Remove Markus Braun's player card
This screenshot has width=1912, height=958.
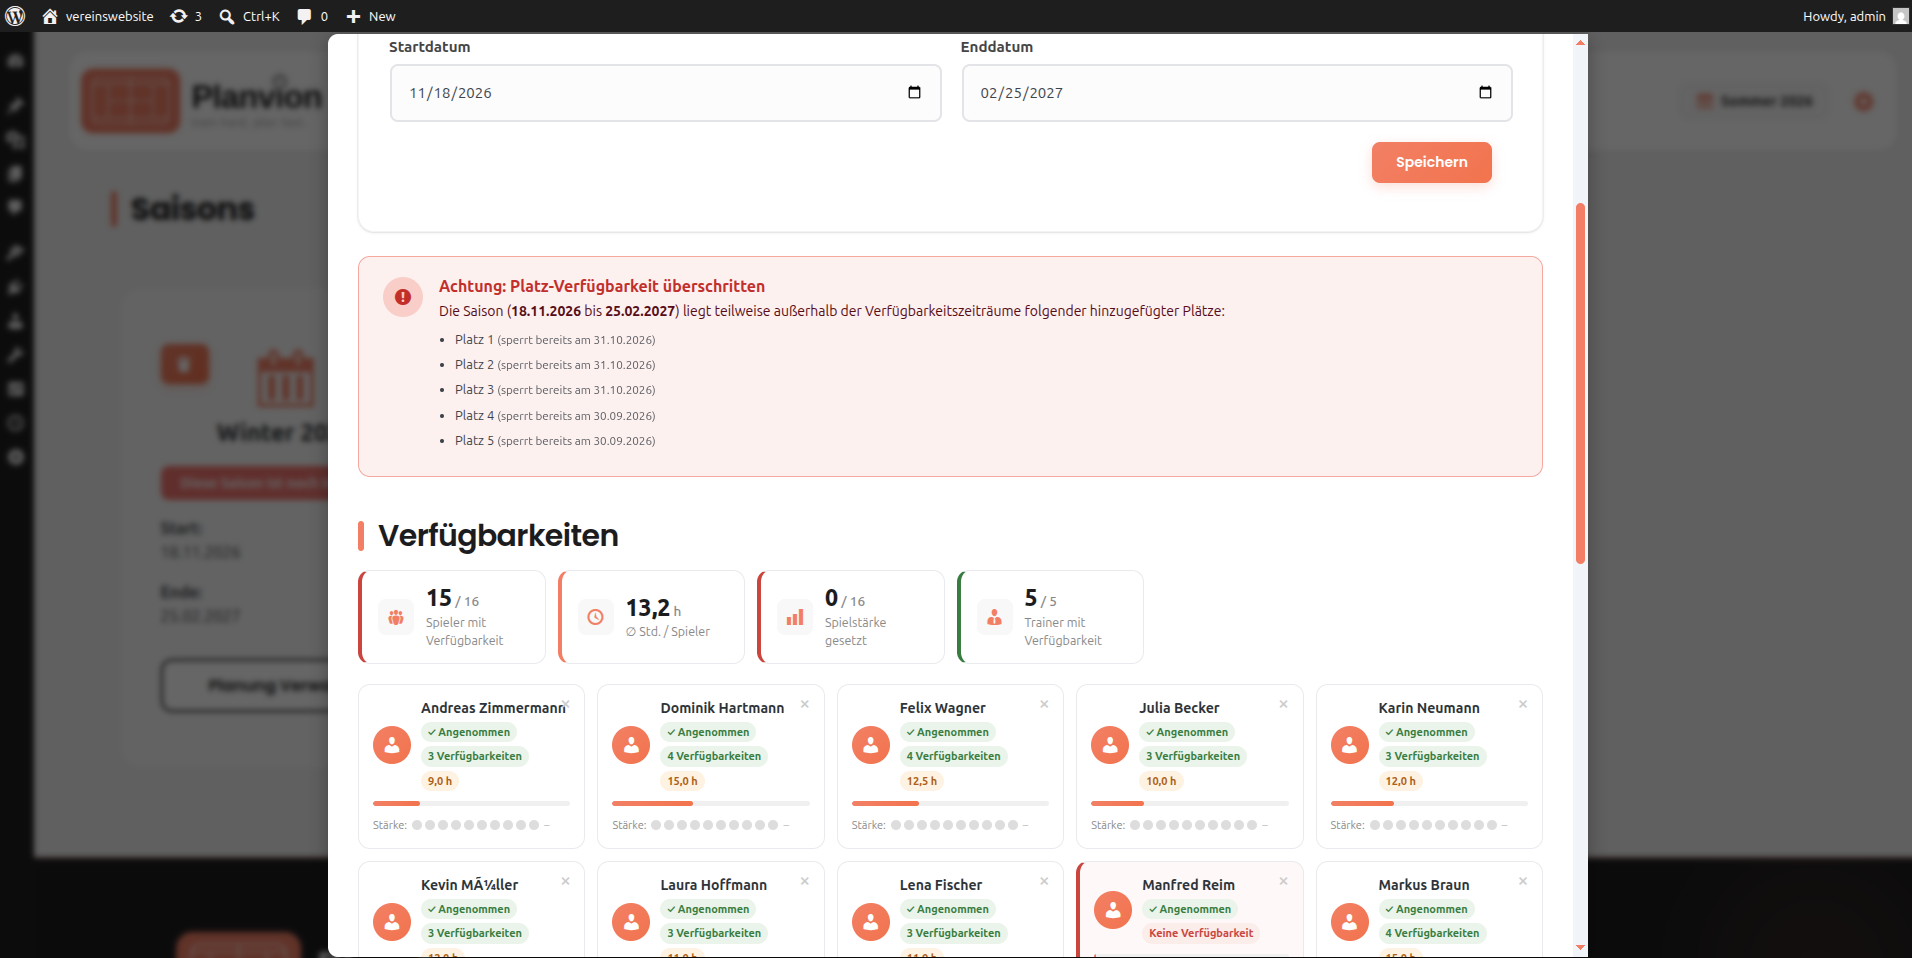point(1523,881)
